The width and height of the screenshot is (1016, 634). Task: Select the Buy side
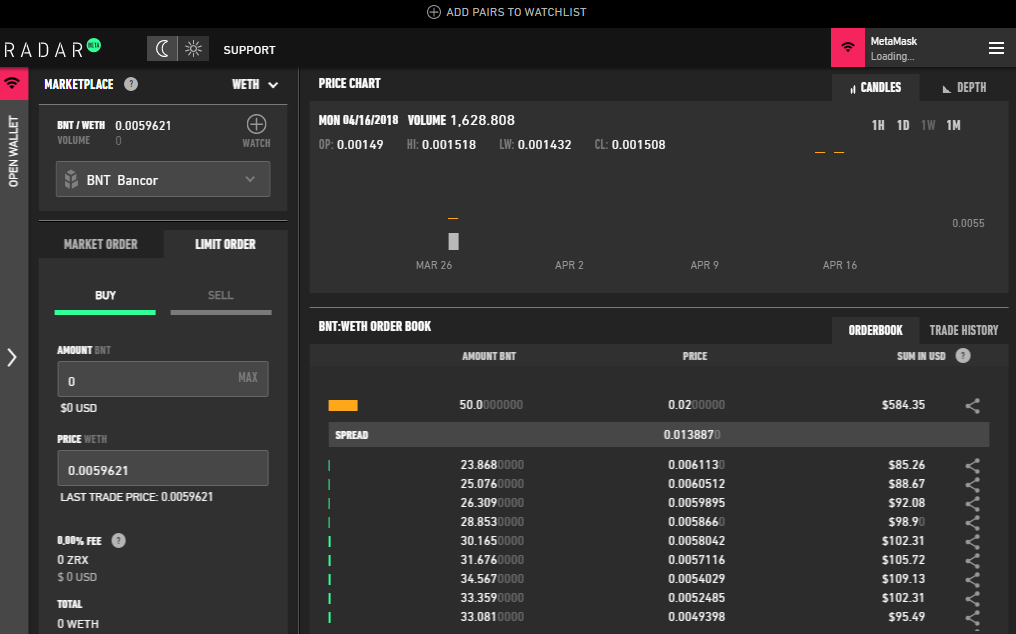[x=105, y=299]
